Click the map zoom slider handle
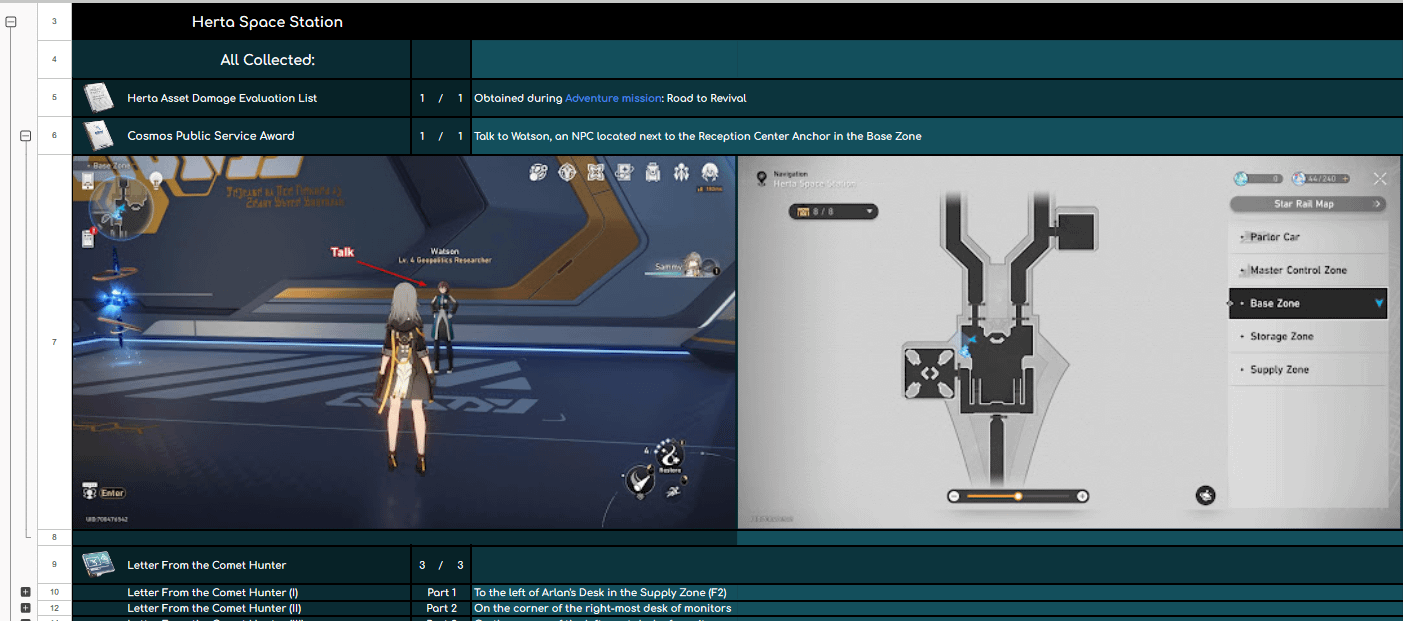This screenshot has height=621, width=1403. pyautogui.click(x=1018, y=496)
